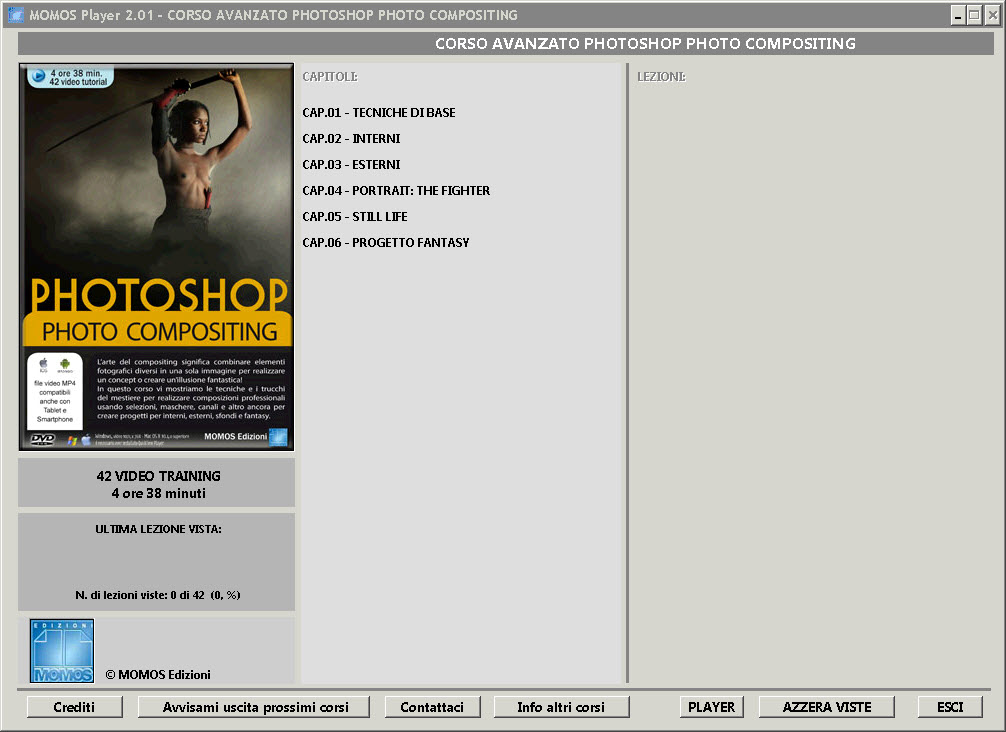Image resolution: width=1006 pixels, height=732 pixels.
Task: Click the ULTIMA LEZIONE VISTA label
Action: [x=158, y=529]
